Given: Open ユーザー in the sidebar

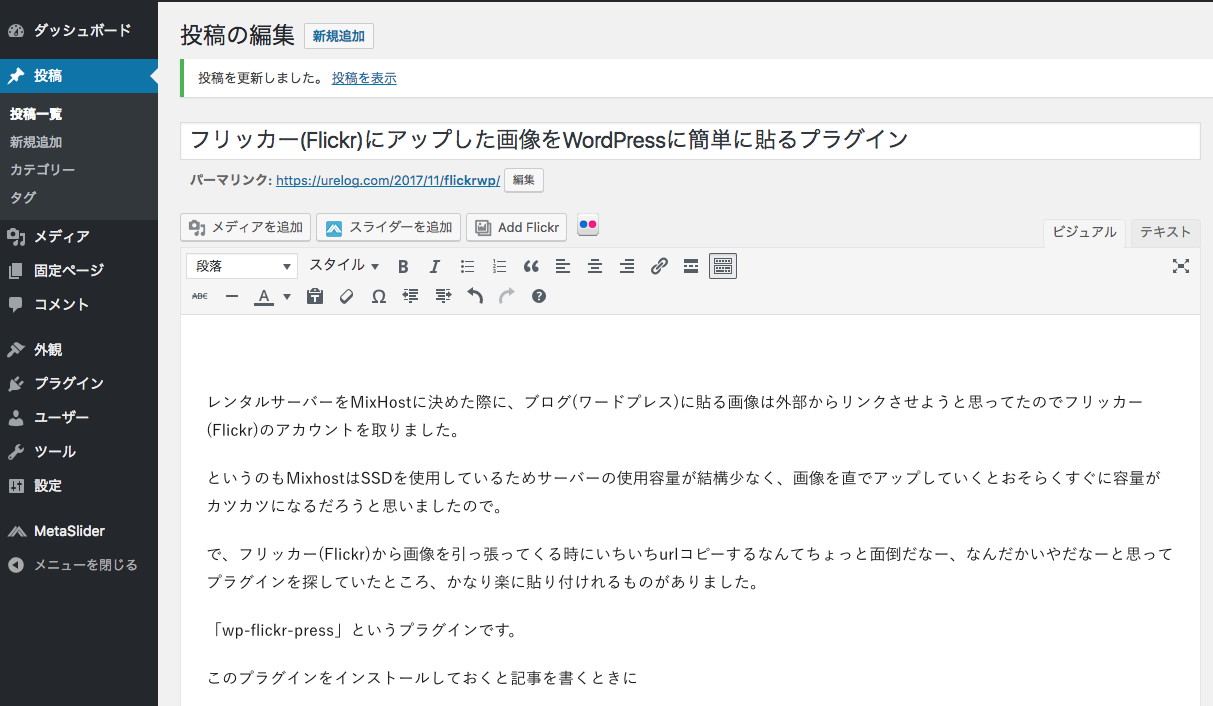Looking at the screenshot, I should [x=79, y=418].
